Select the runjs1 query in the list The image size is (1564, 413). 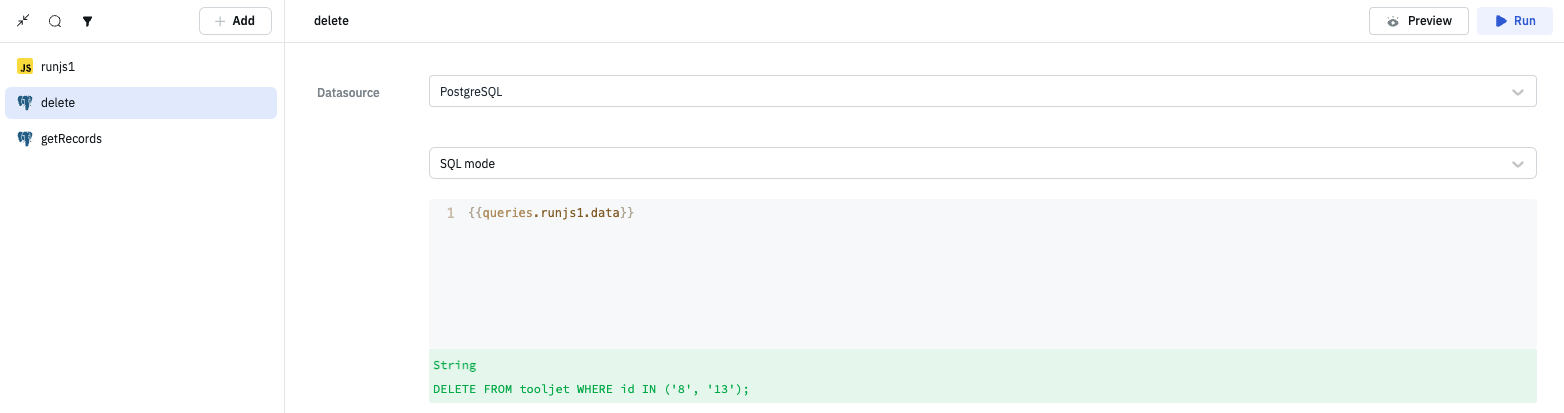(58, 67)
